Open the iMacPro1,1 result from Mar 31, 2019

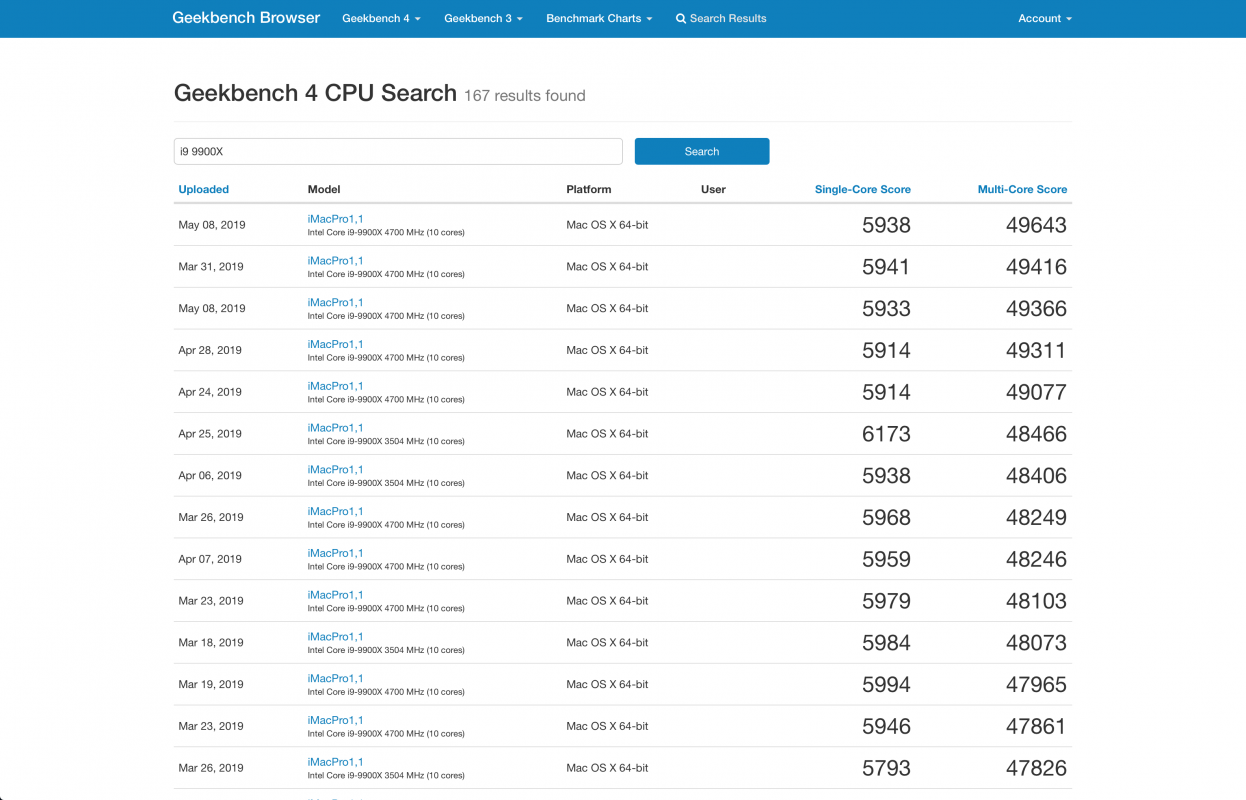[x=335, y=261]
